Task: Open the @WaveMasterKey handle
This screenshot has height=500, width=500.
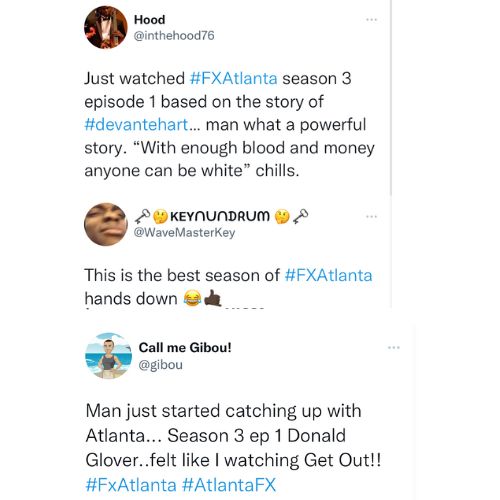Action: click(x=184, y=232)
